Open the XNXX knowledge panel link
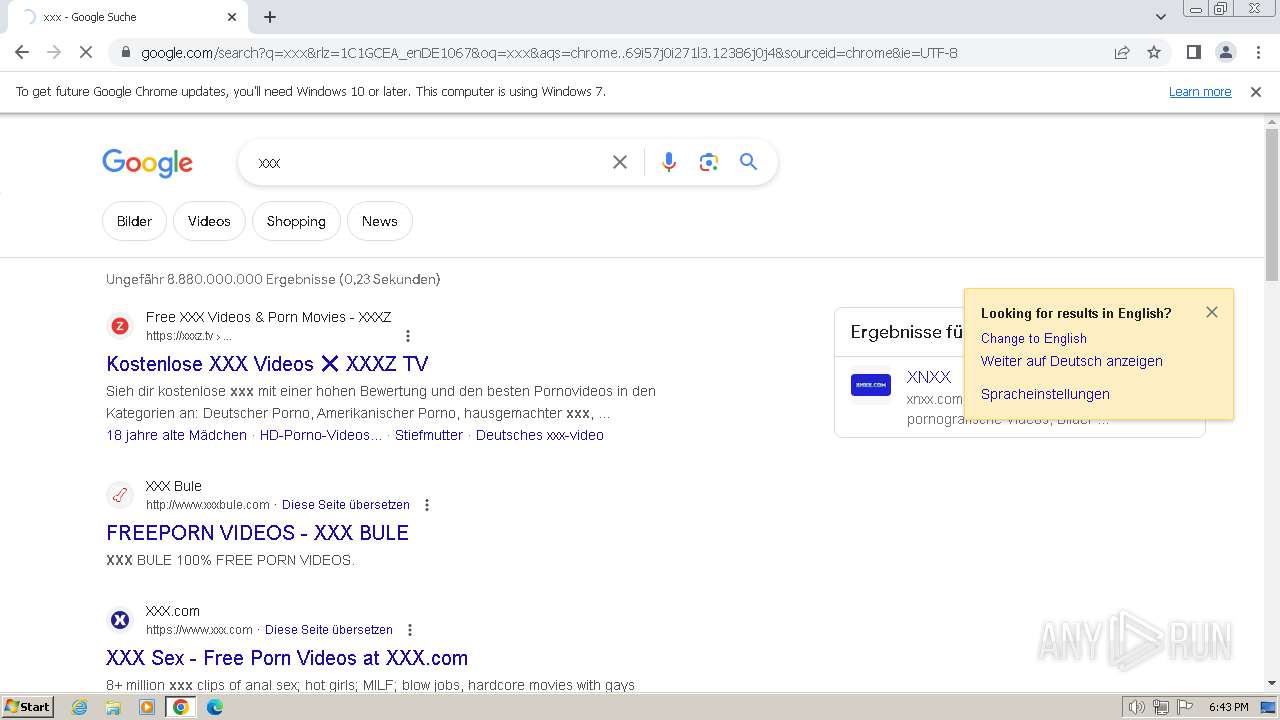This screenshot has height=720, width=1280. point(929,377)
